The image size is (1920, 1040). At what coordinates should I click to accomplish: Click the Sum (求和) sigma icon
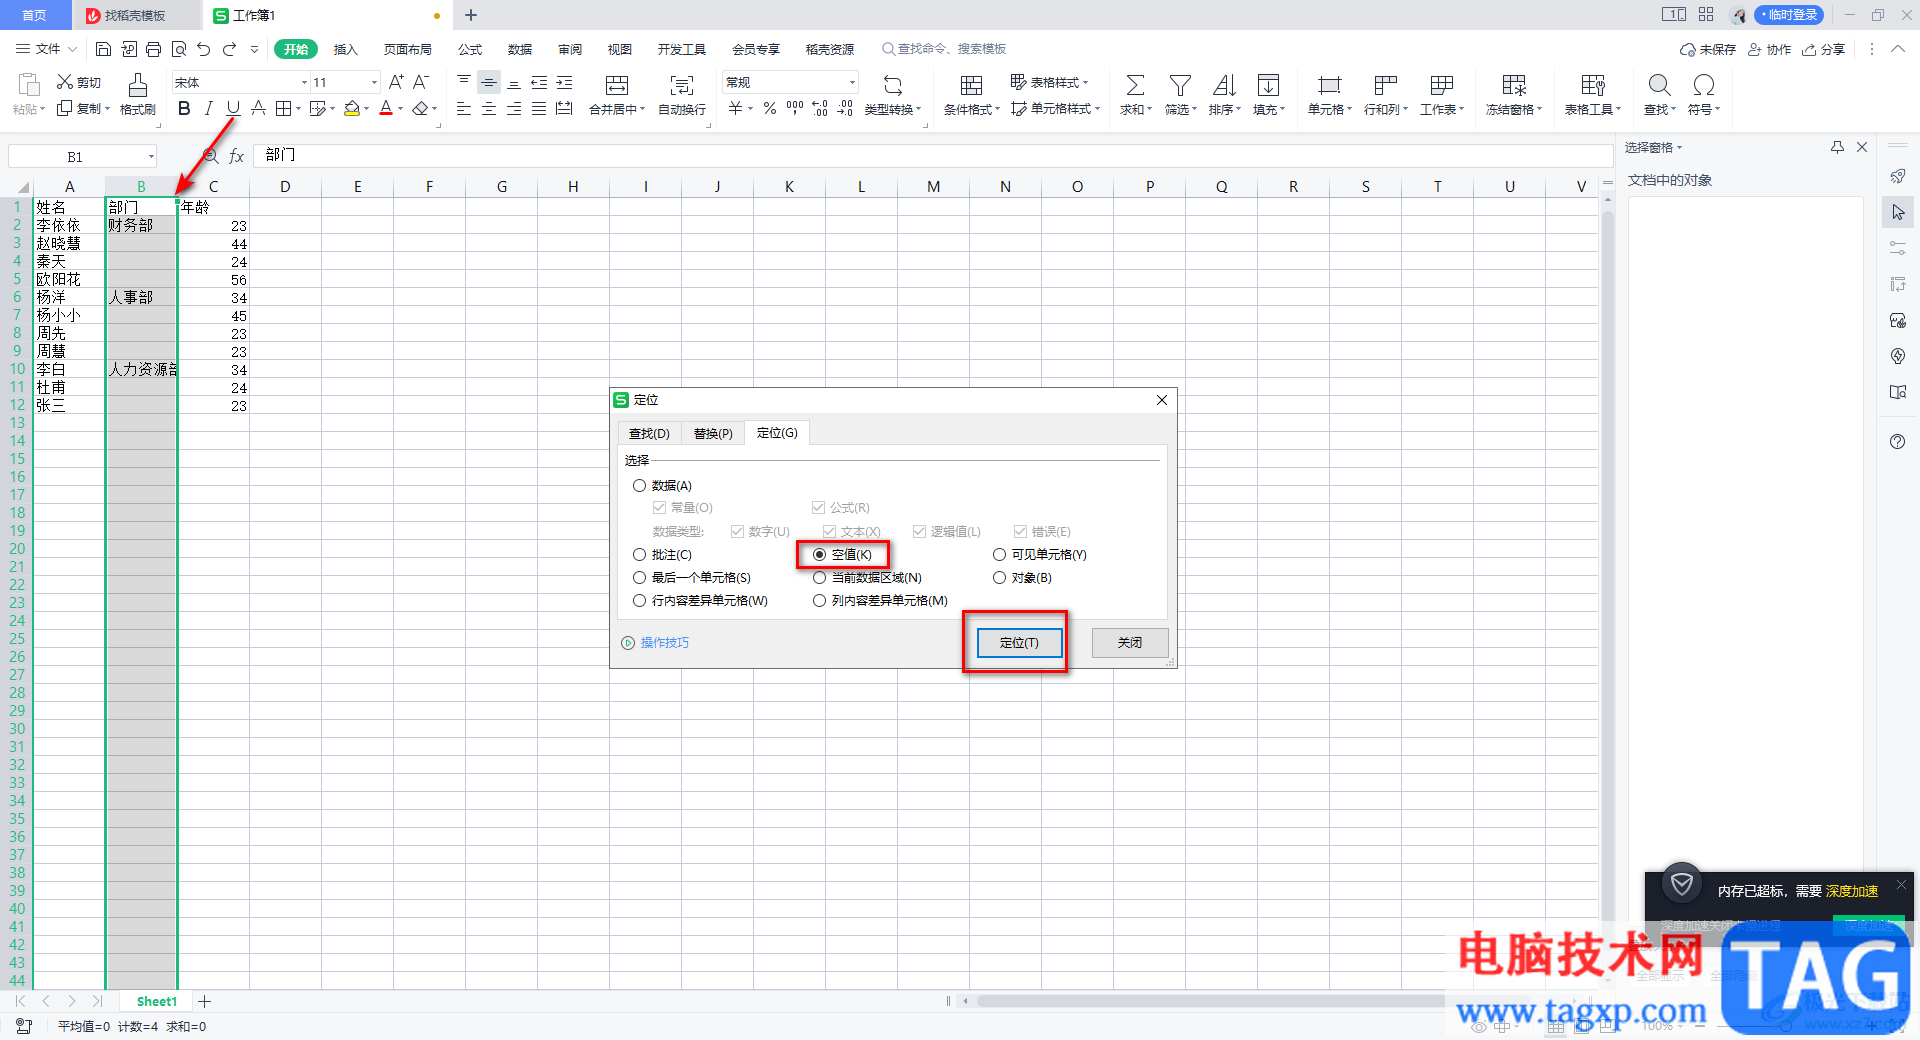coord(1135,85)
